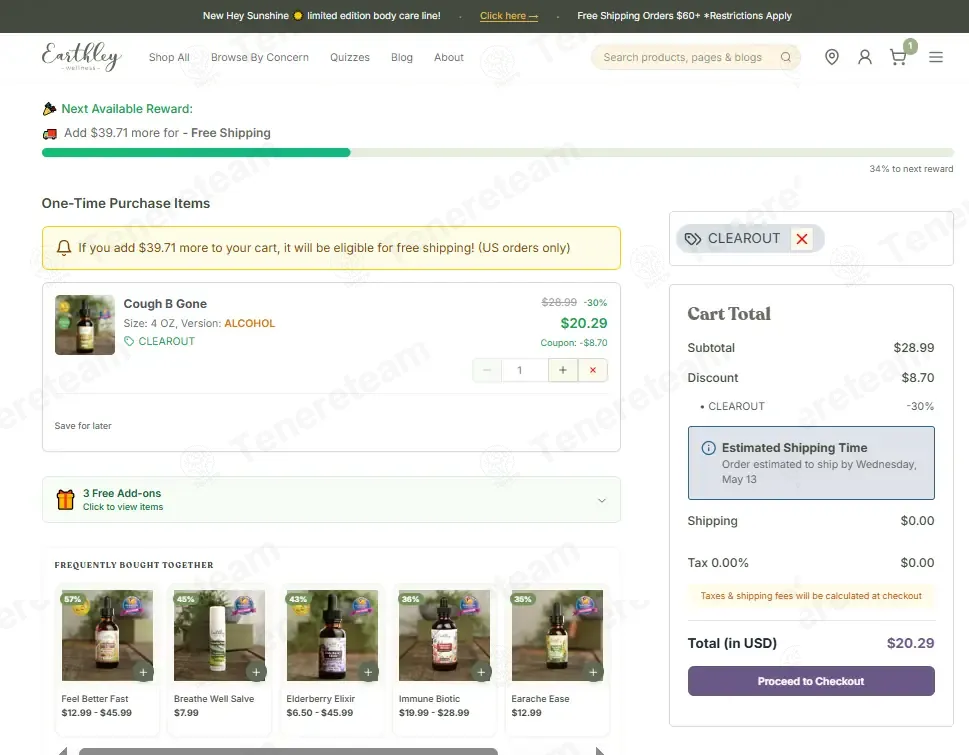969x755 pixels.
Task: Open the Earache Ease product image
Action: pos(557,635)
